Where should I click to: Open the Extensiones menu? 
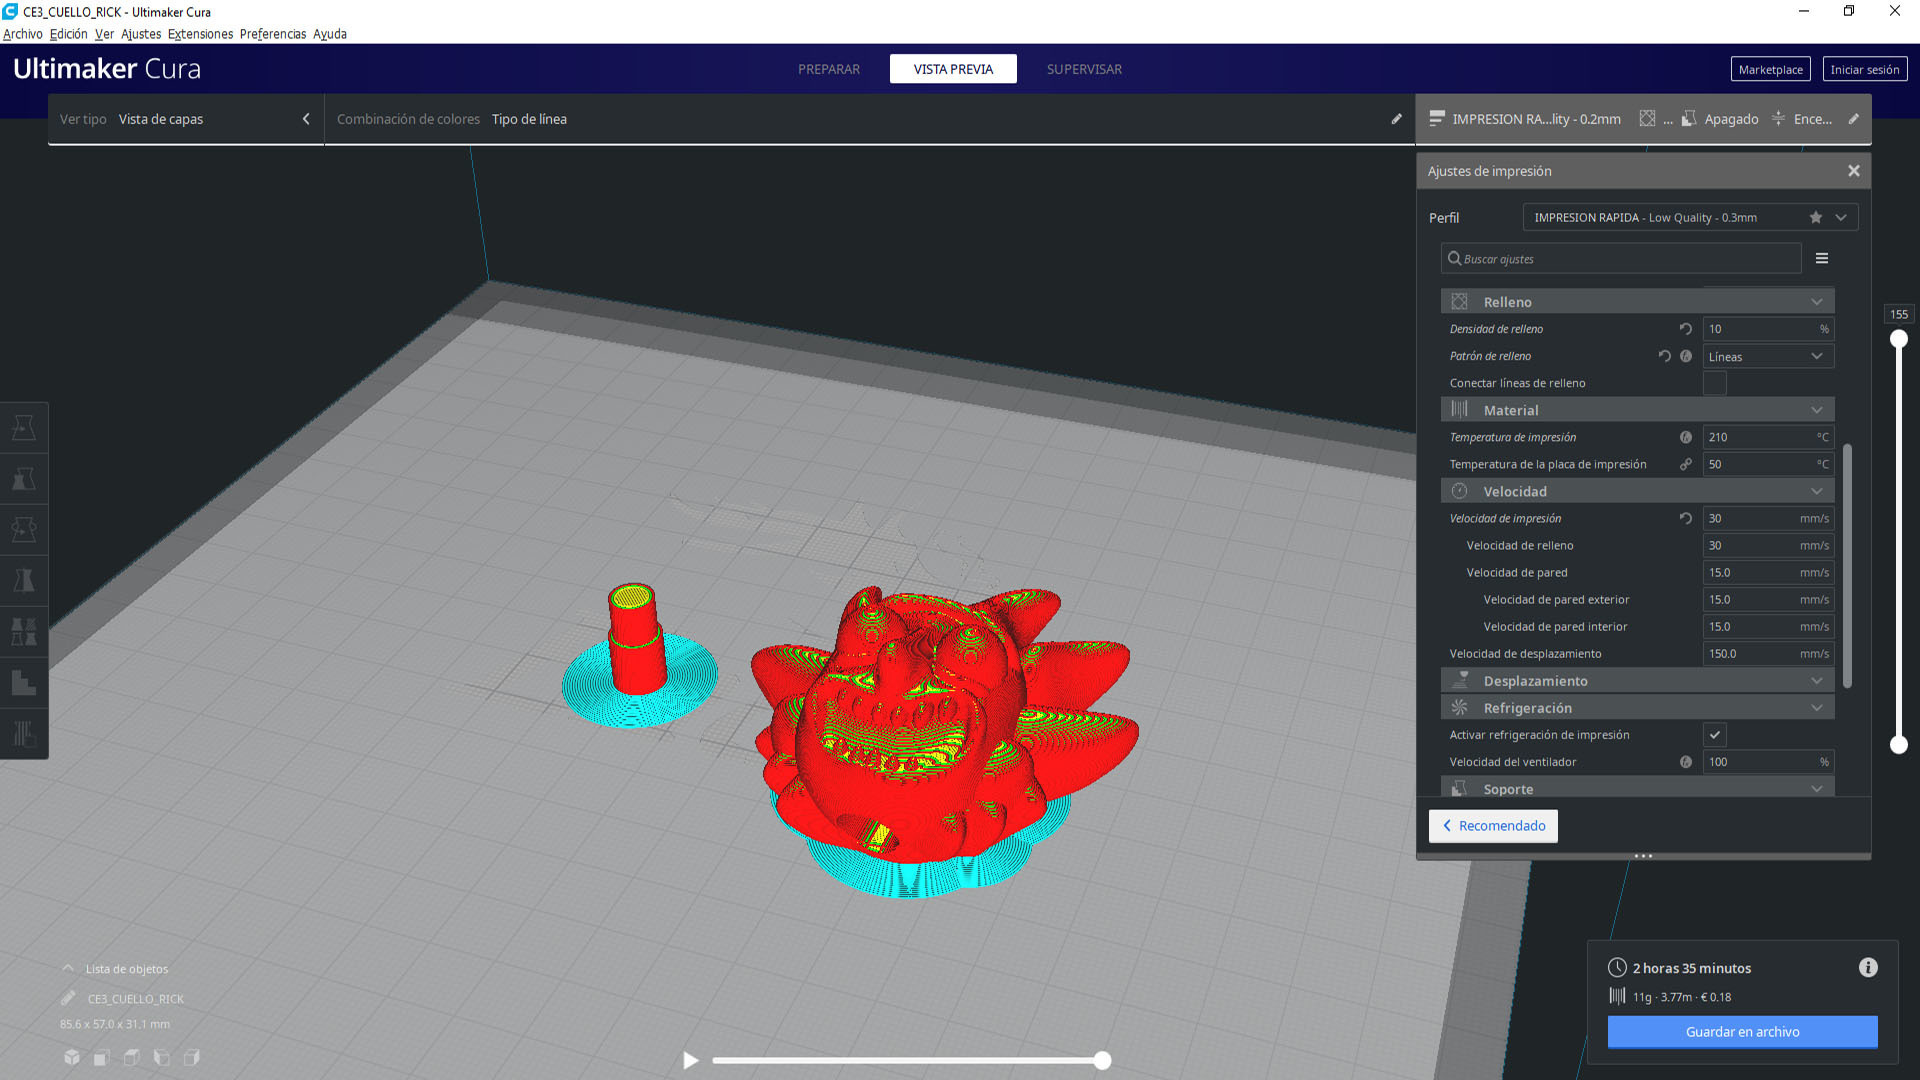(x=200, y=34)
